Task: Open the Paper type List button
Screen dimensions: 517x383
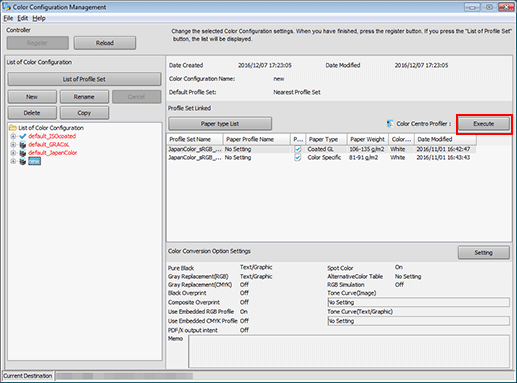Action: 220,124
